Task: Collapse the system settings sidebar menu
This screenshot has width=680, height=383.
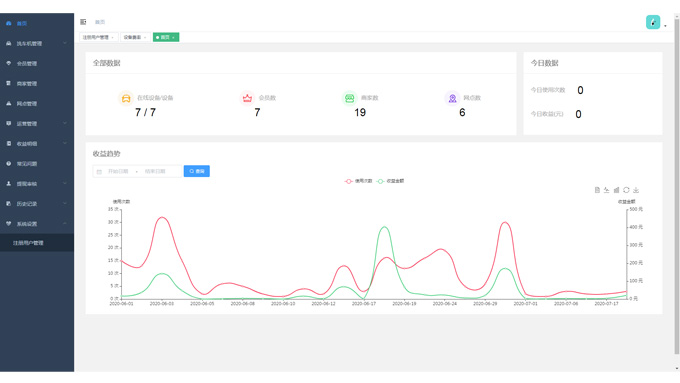Action: coord(37,224)
